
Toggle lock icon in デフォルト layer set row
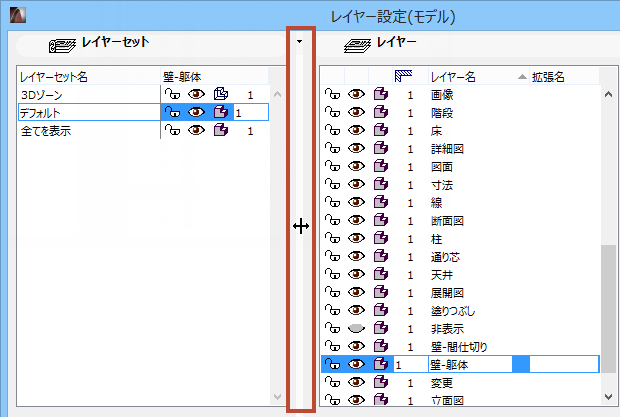[172, 113]
